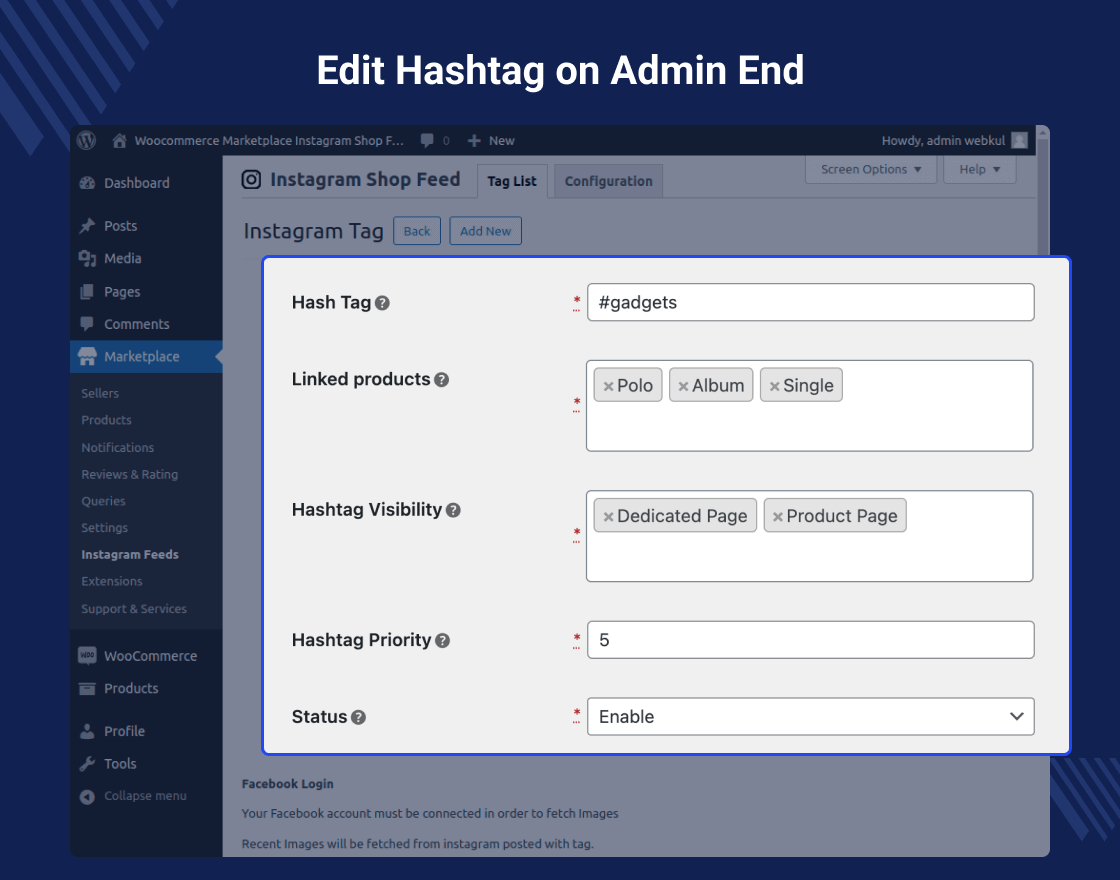Expand the Help dropdown
Screen dimensions: 1120x880
point(979,169)
